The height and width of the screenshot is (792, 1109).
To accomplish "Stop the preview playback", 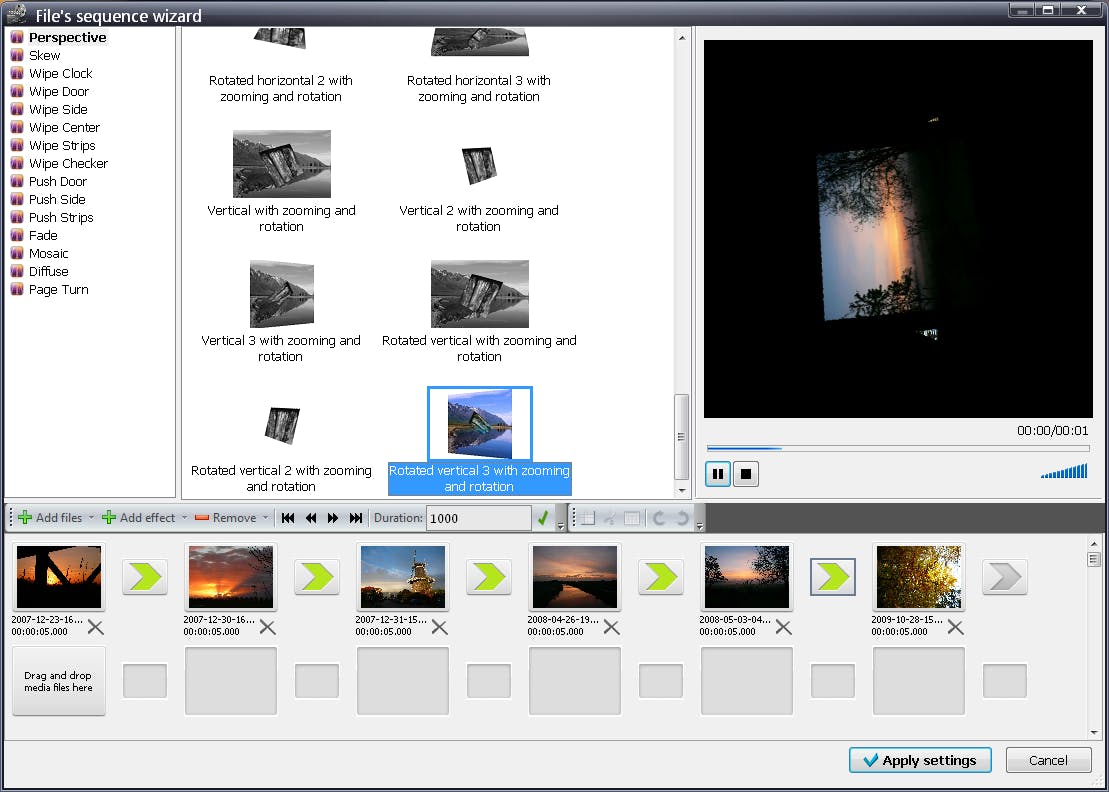I will pyautogui.click(x=745, y=473).
